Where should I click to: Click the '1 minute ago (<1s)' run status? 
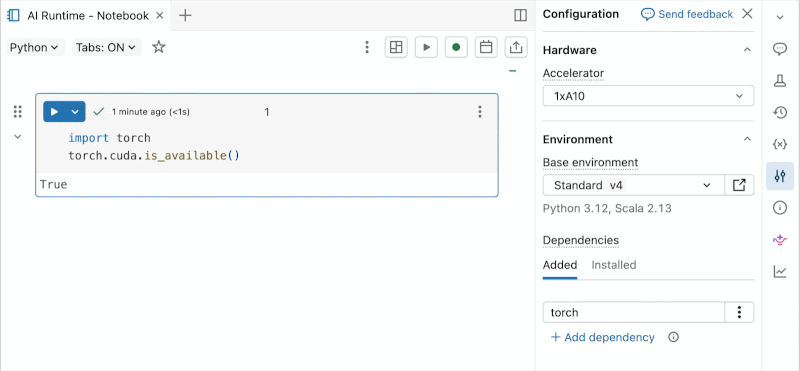point(151,112)
